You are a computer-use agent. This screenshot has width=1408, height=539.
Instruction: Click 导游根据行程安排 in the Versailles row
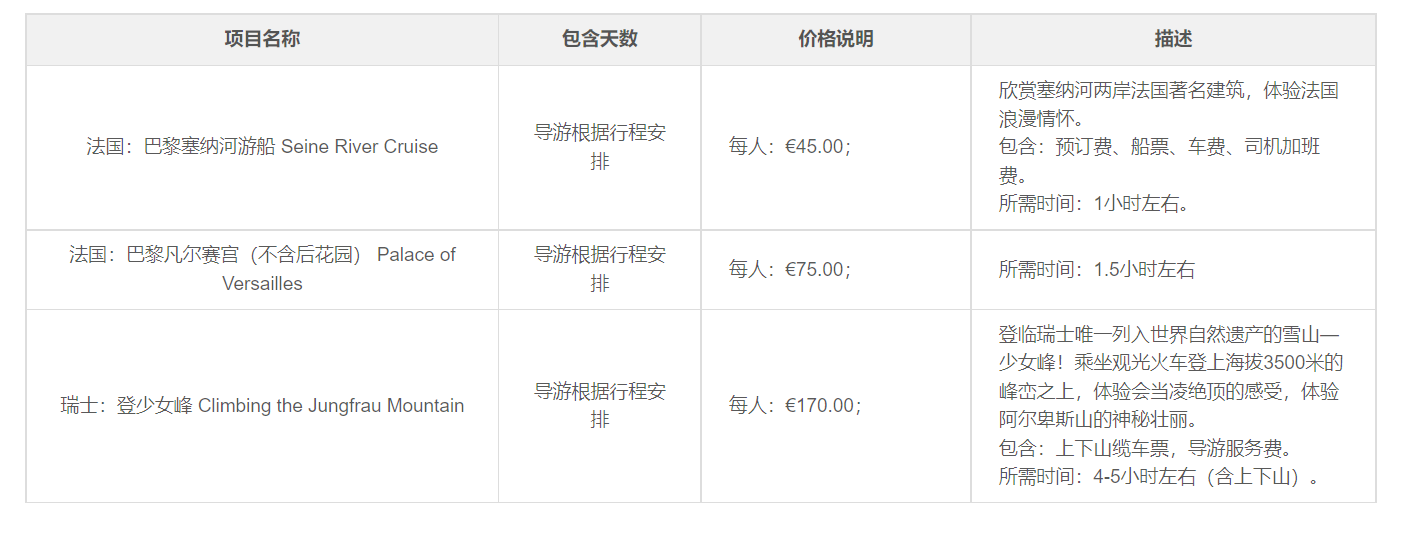(600, 269)
